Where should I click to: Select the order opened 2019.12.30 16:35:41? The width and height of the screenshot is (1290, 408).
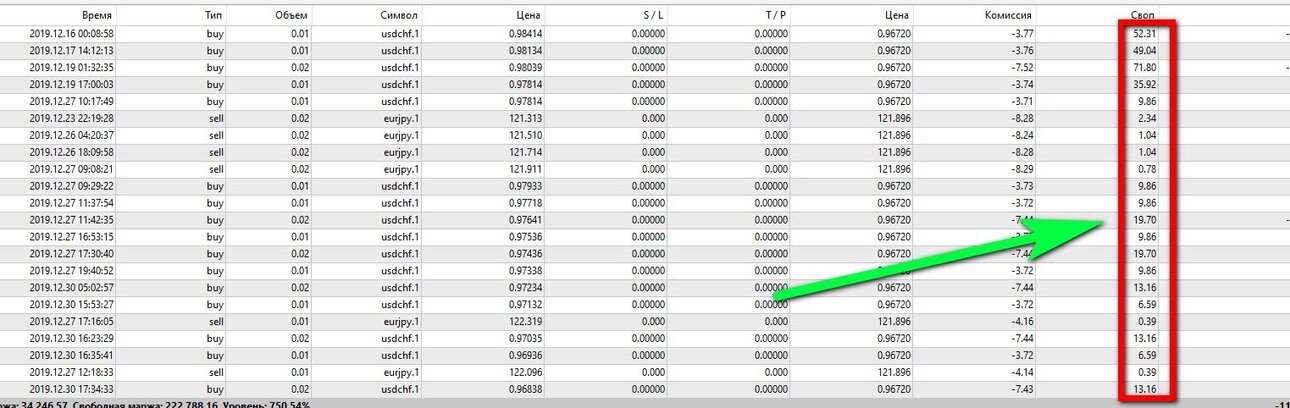645,357
